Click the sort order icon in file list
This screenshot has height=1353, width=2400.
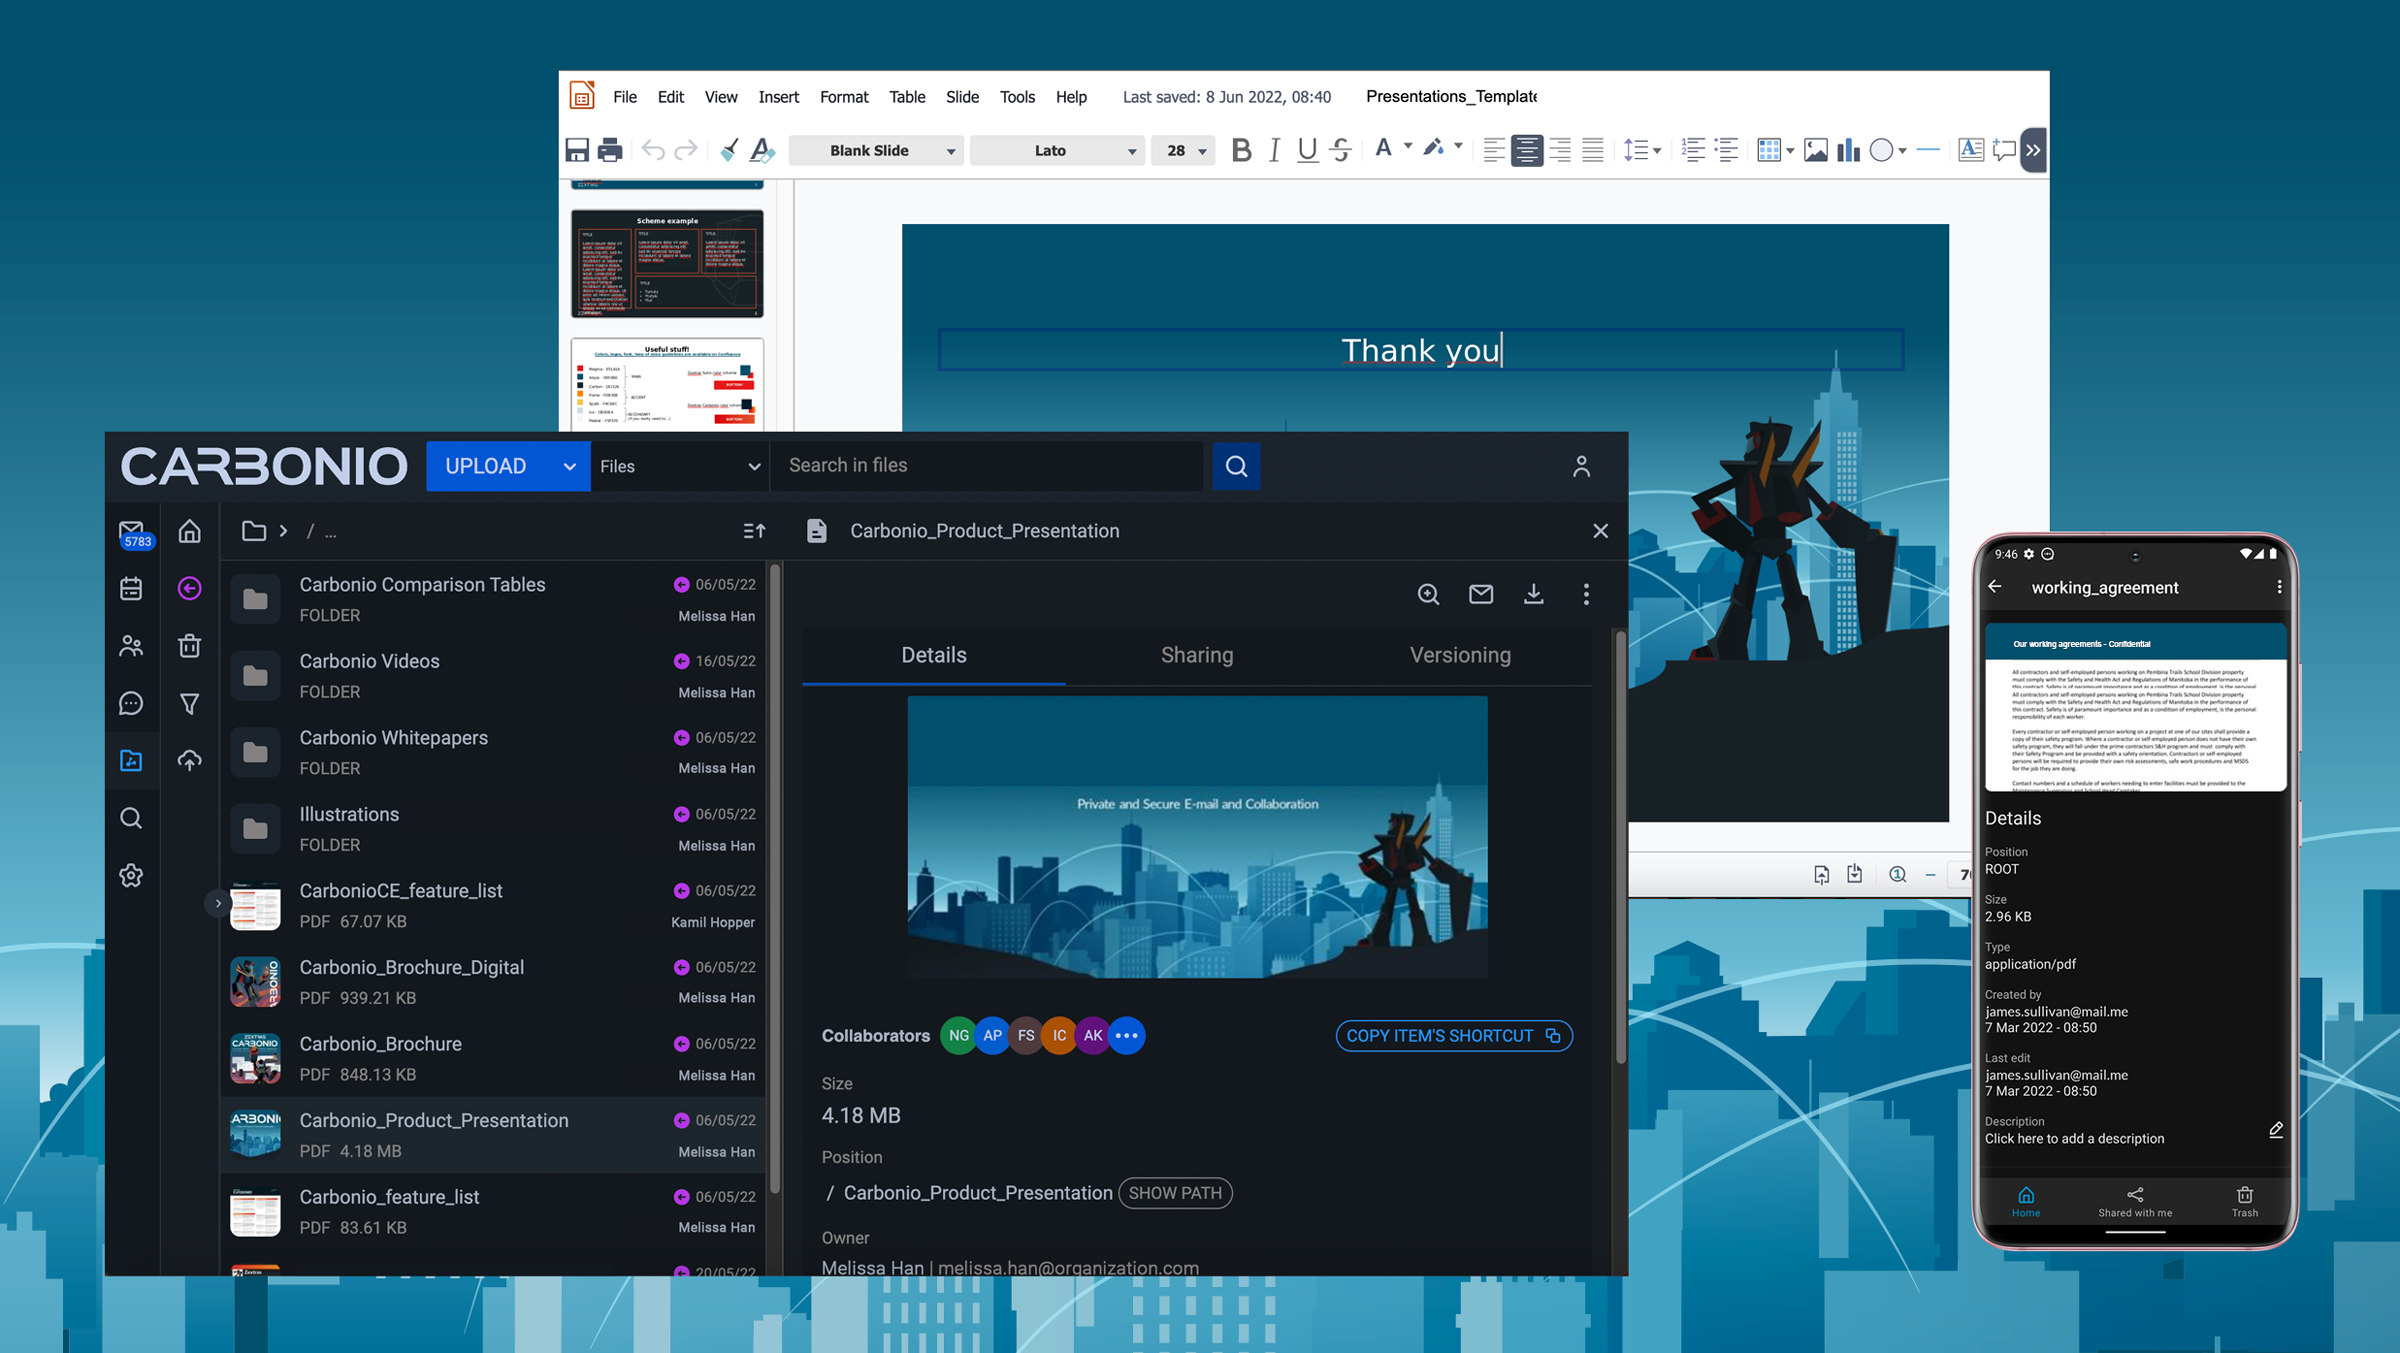point(754,531)
